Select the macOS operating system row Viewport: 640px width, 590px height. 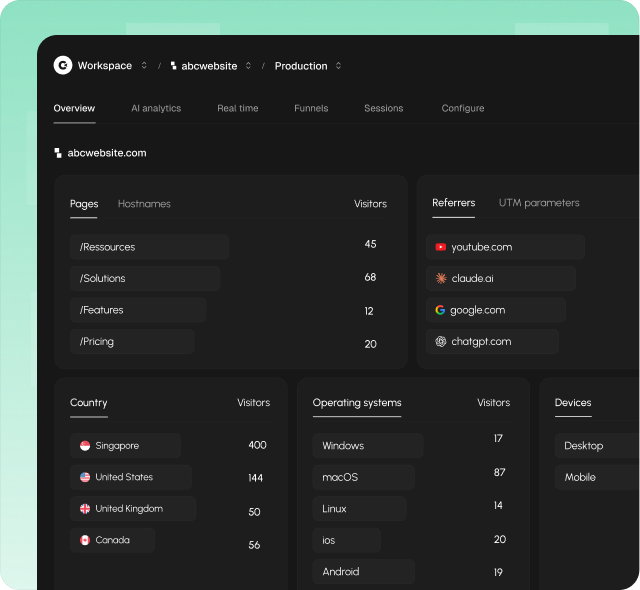tap(364, 477)
